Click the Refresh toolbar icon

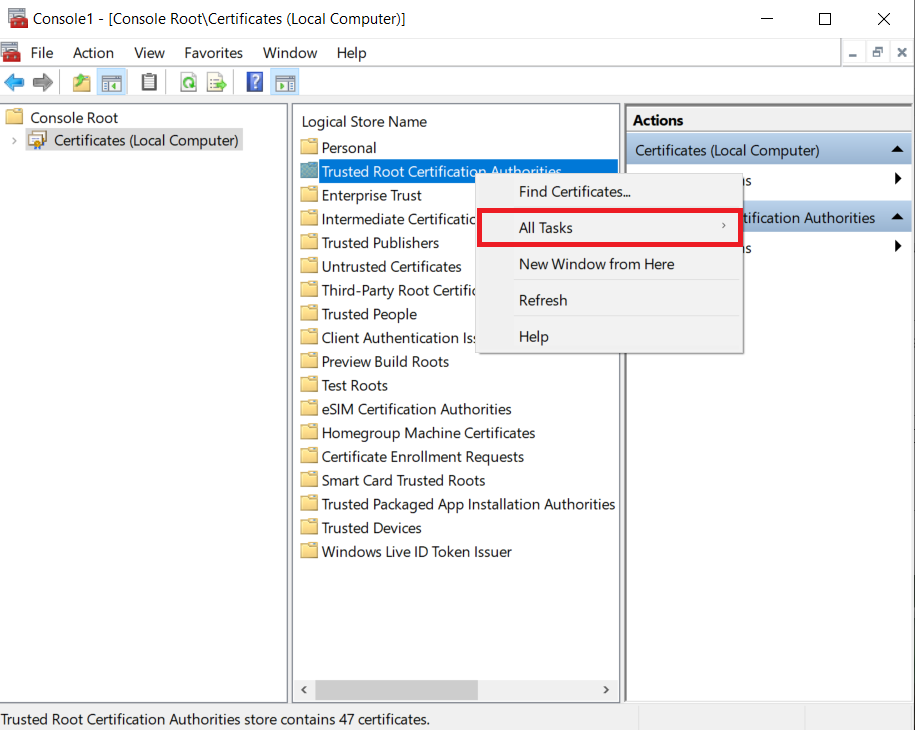[x=188, y=82]
